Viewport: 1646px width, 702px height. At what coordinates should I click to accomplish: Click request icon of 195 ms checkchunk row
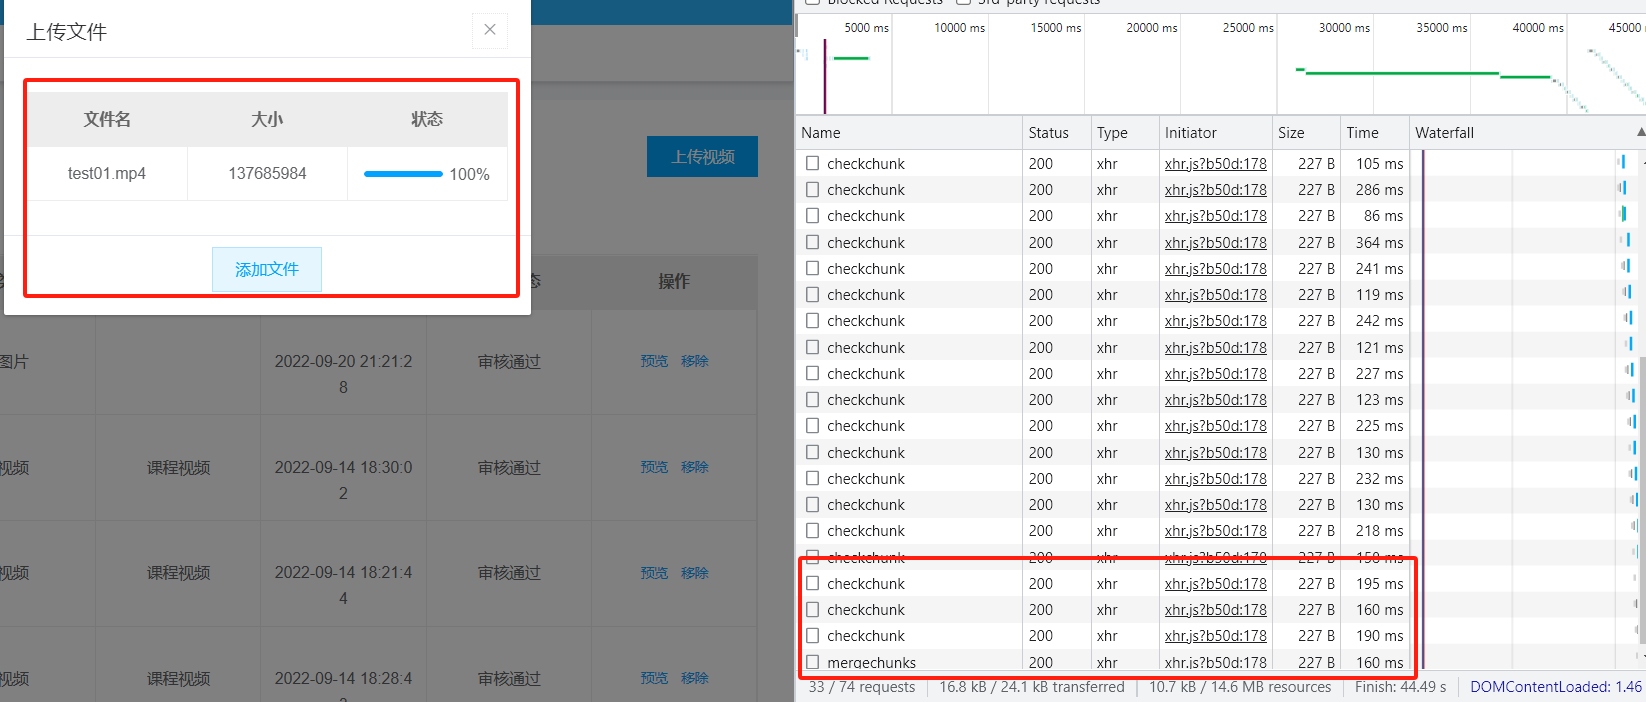(x=813, y=583)
